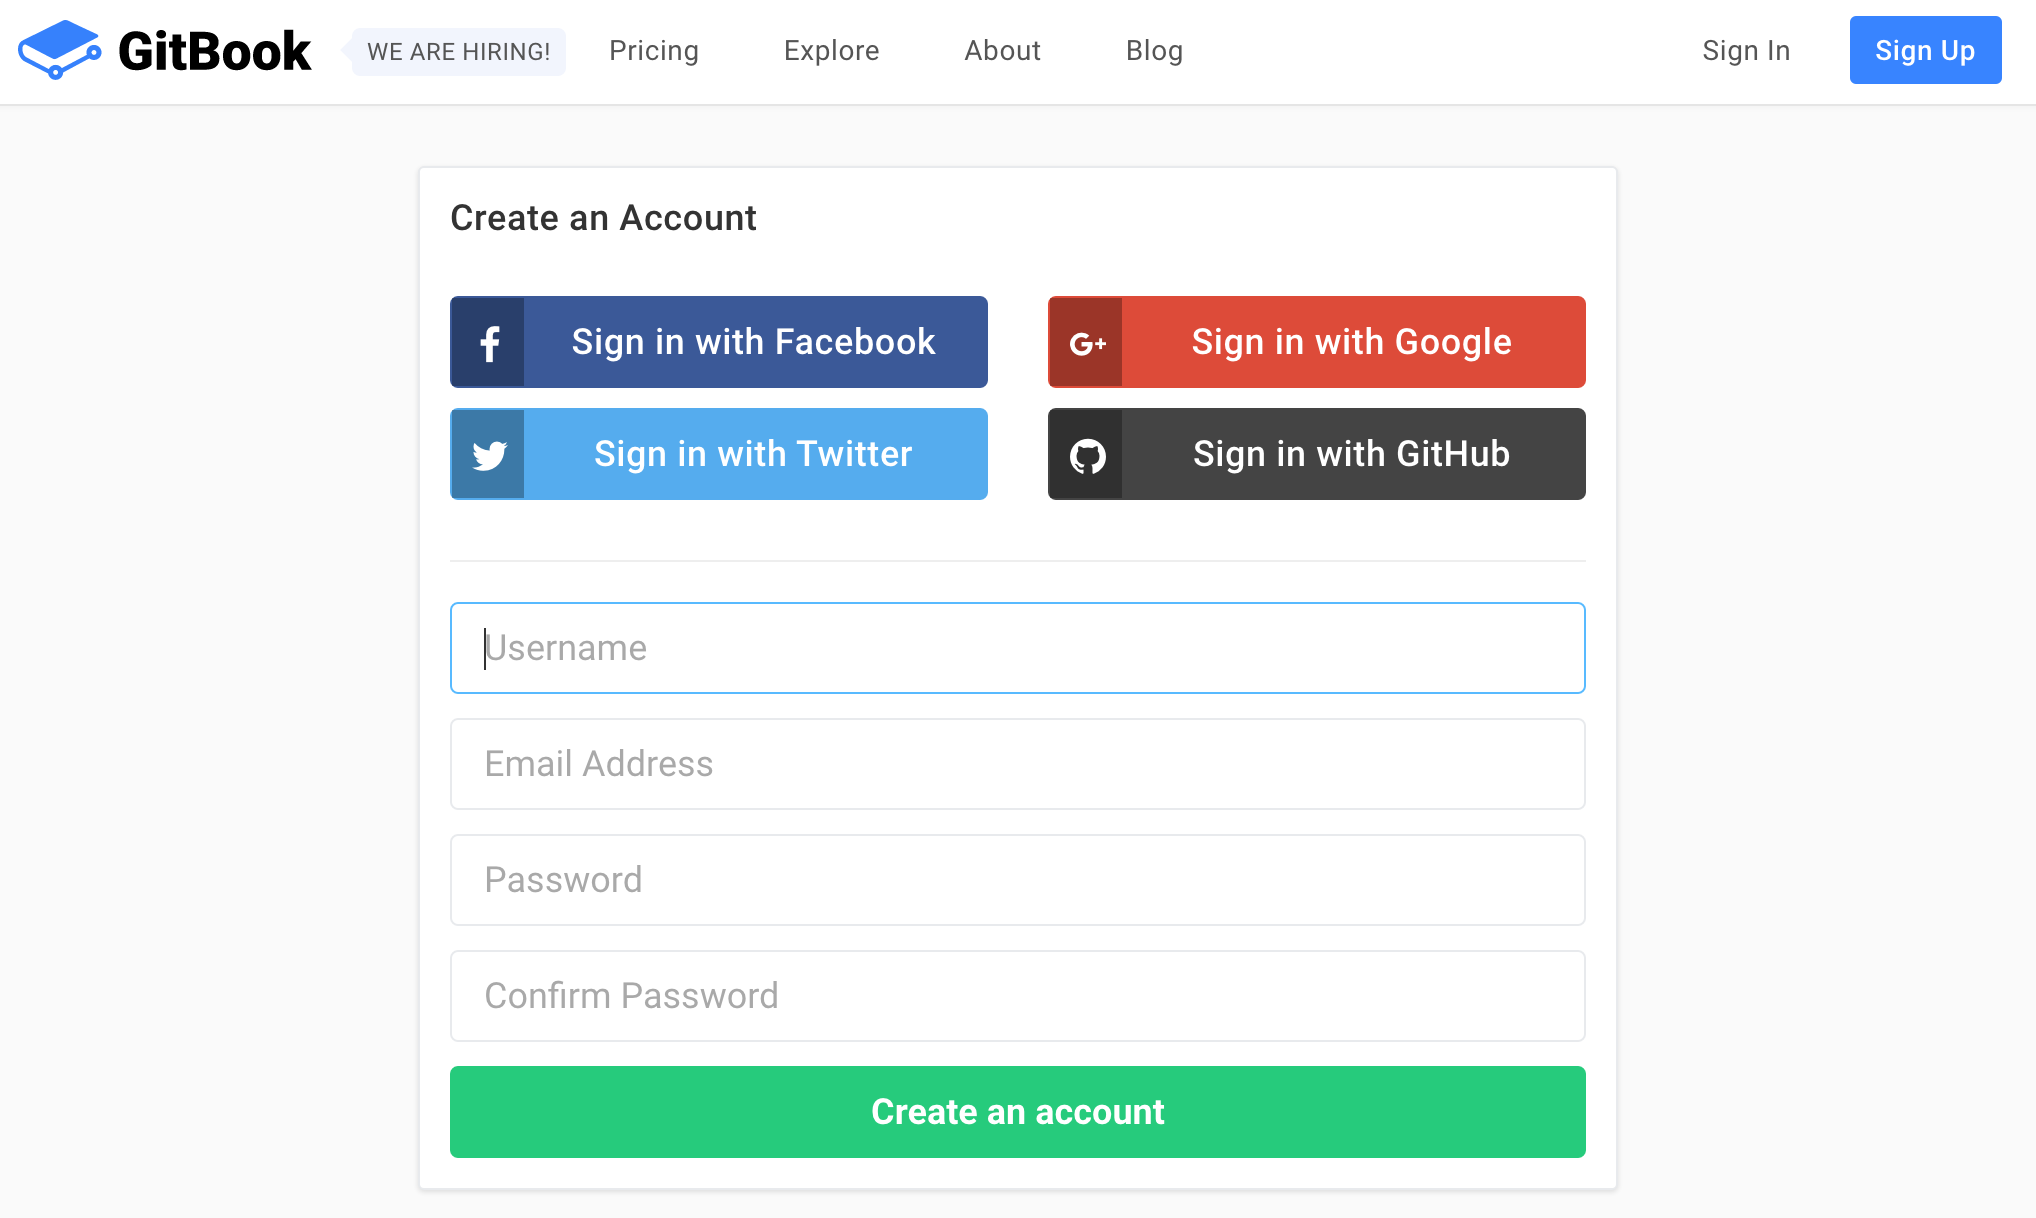2036x1218 pixels.
Task: Open the About page
Action: click(x=1002, y=50)
